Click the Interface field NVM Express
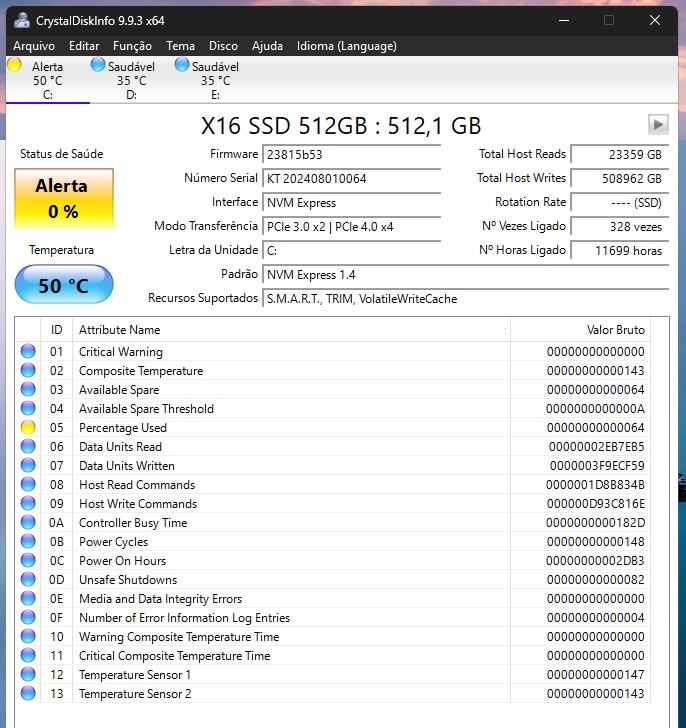 [x=351, y=202]
